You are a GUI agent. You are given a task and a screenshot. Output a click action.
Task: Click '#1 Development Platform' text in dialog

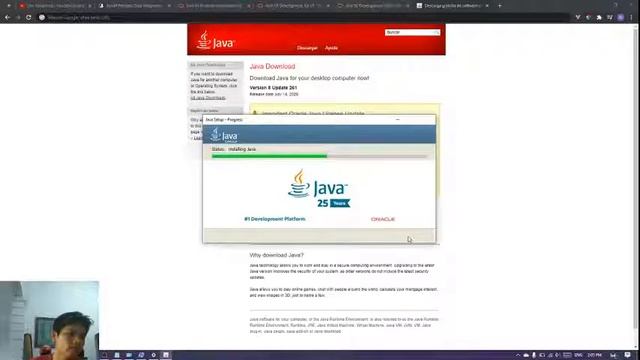(275, 219)
